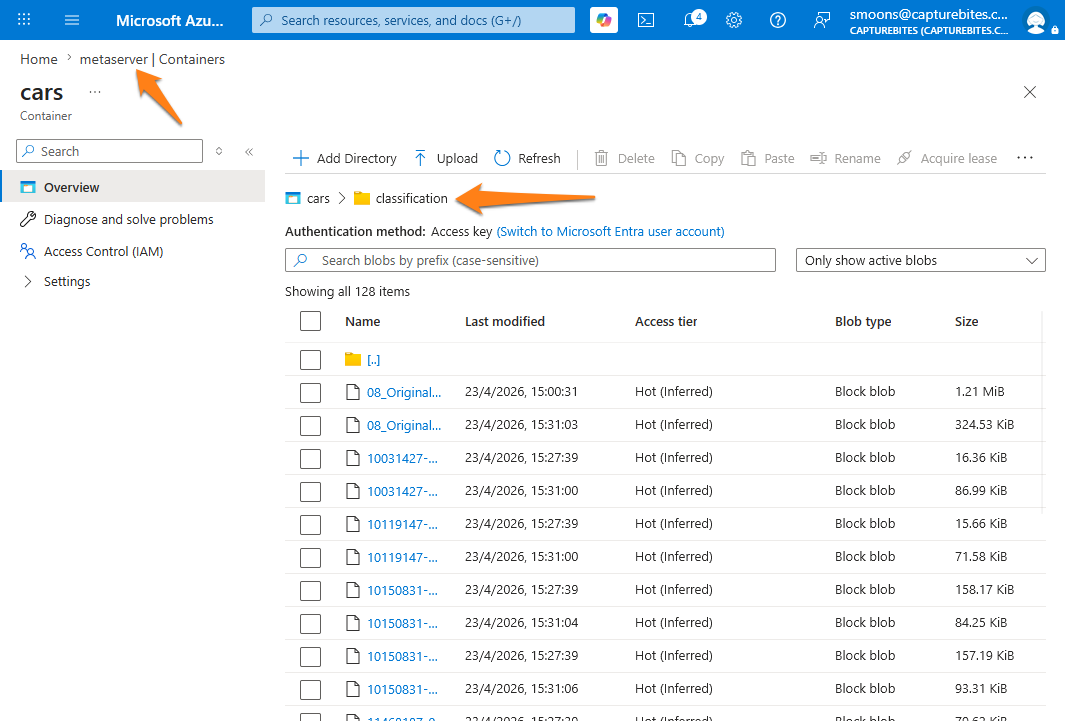1065x721 pixels.
Task: Check the 15.66 KiB blob row
Action: coord(310,524)
